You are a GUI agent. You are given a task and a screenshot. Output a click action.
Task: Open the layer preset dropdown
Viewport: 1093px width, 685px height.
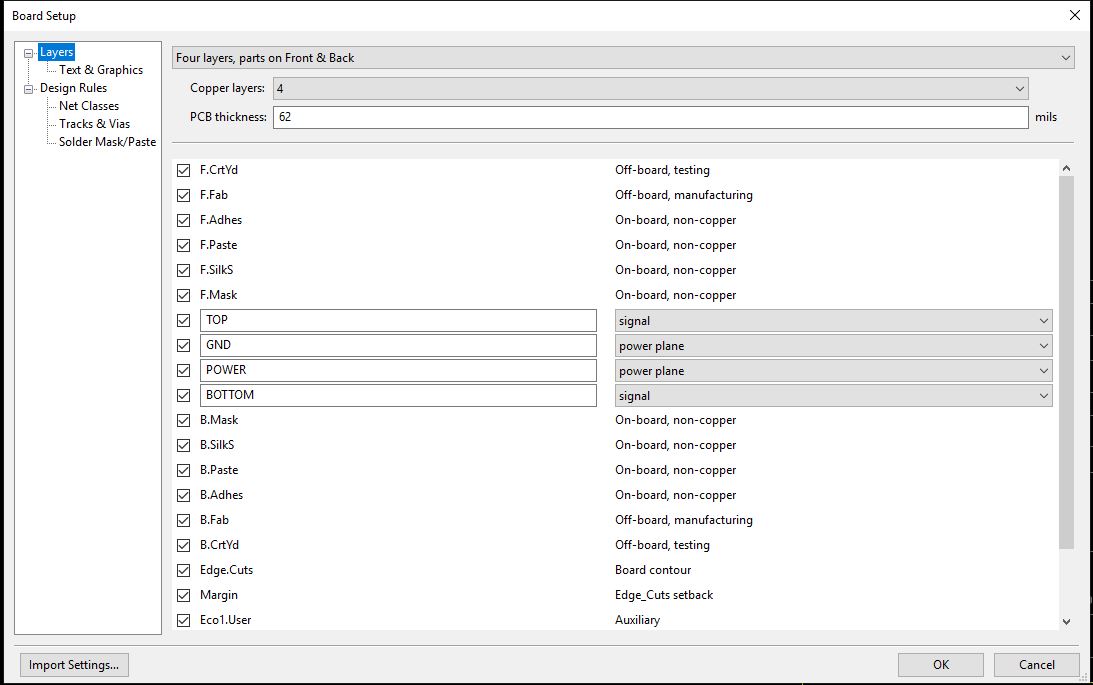click(623, 58)
